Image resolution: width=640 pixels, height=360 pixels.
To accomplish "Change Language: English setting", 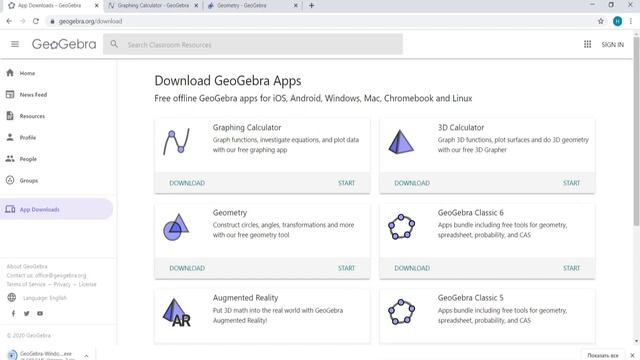I will point(45,298).
